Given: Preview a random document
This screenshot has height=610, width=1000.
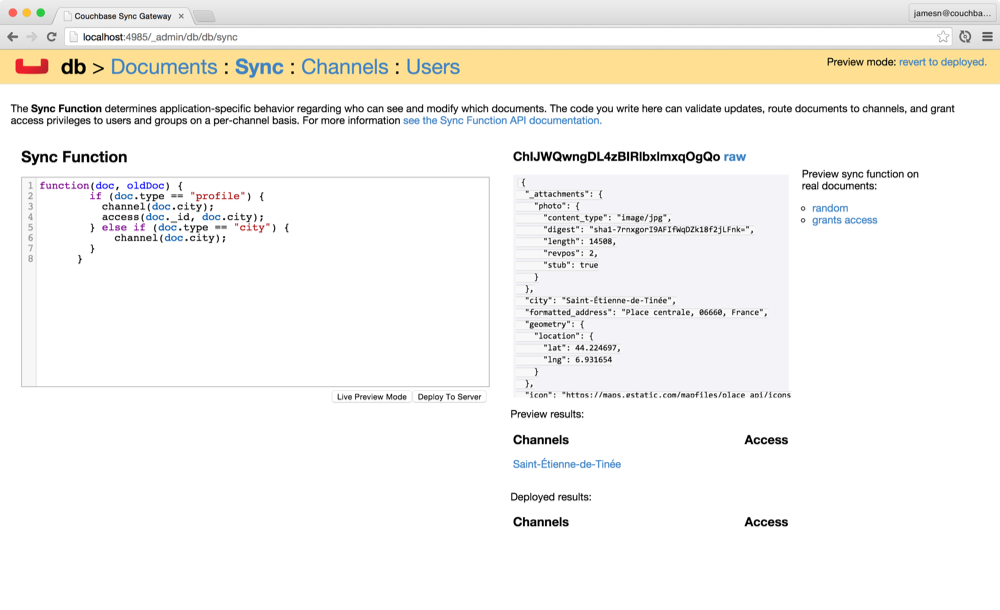Looking at the screenshot, I should (x=830, y=208).
